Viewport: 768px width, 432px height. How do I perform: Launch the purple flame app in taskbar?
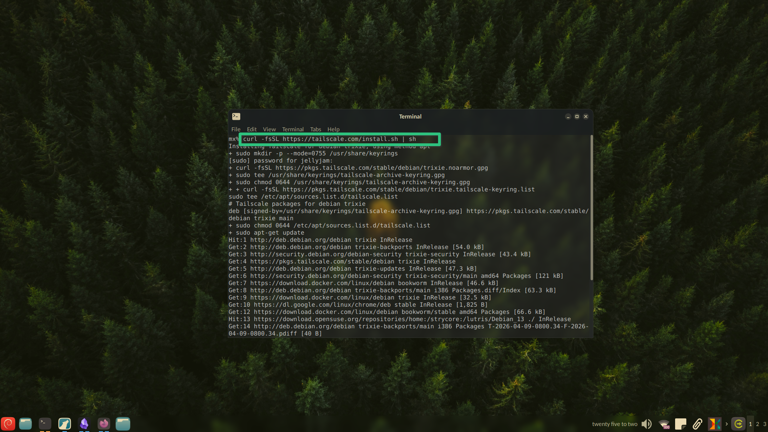tap(84, 424)
